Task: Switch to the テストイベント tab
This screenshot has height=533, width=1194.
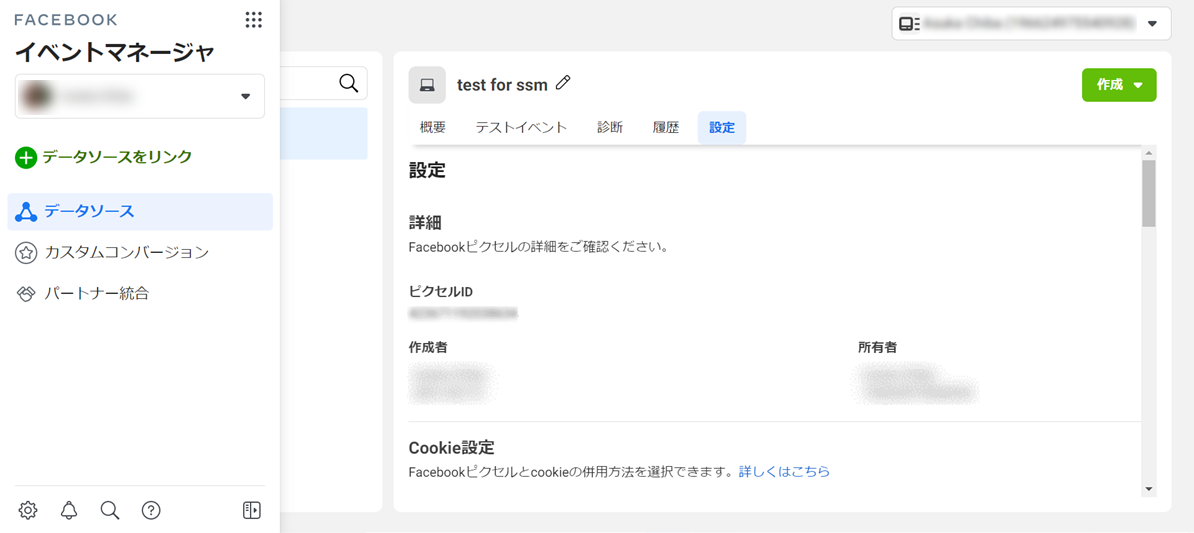Action: [x=522, y=127]
